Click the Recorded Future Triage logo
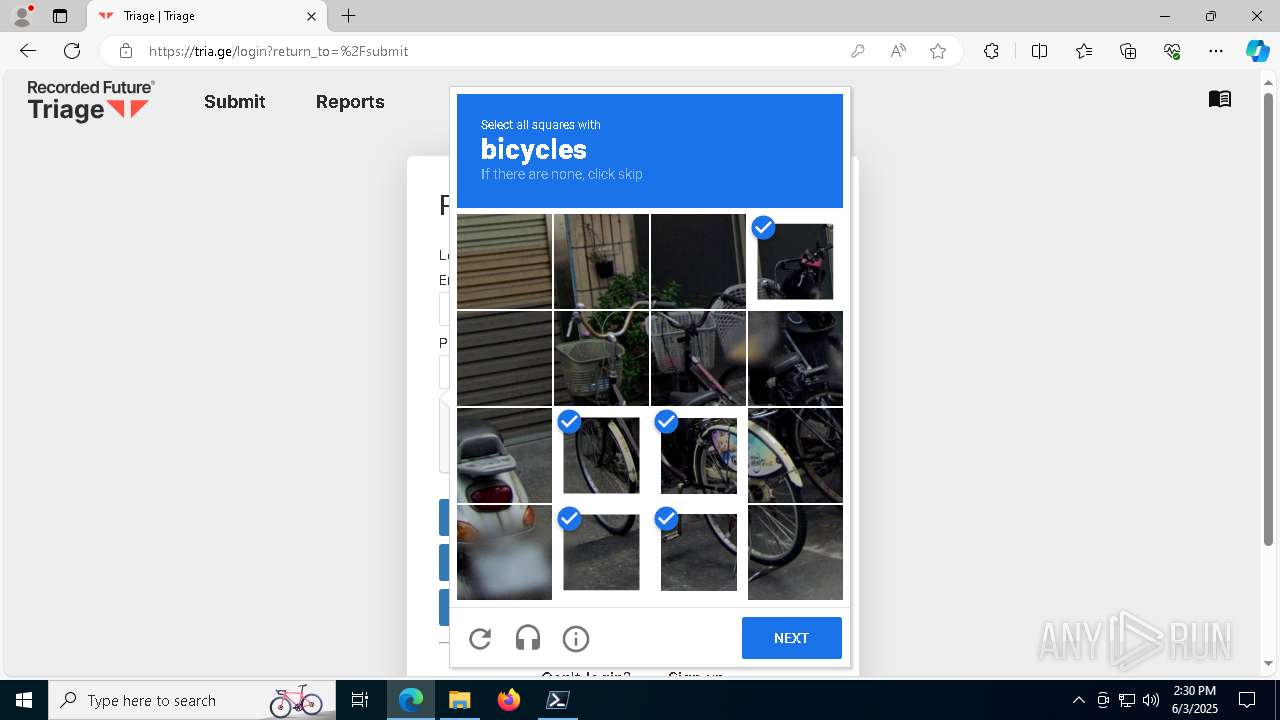Screen dimensions: 1280x720 pos(91,100)
